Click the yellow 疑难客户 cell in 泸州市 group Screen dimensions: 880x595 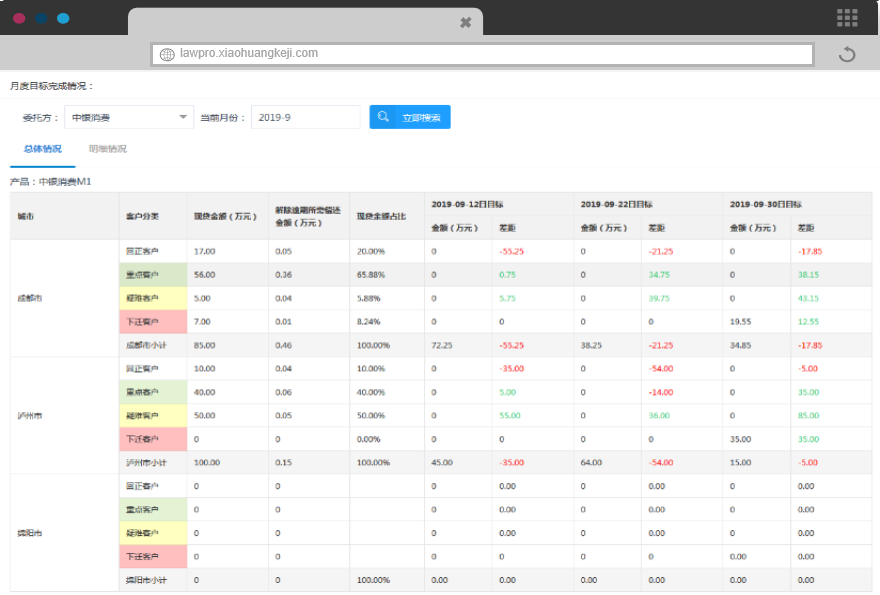153,416
